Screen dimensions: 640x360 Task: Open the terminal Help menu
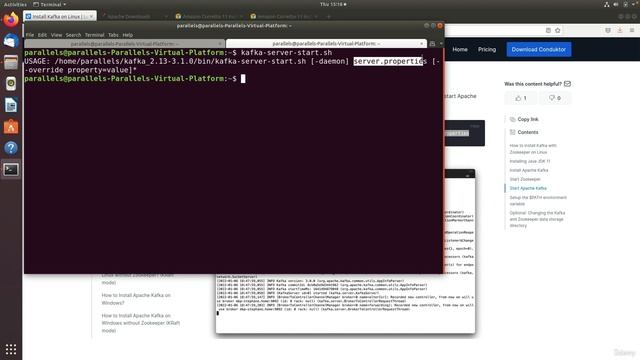(x=127, y=35)
